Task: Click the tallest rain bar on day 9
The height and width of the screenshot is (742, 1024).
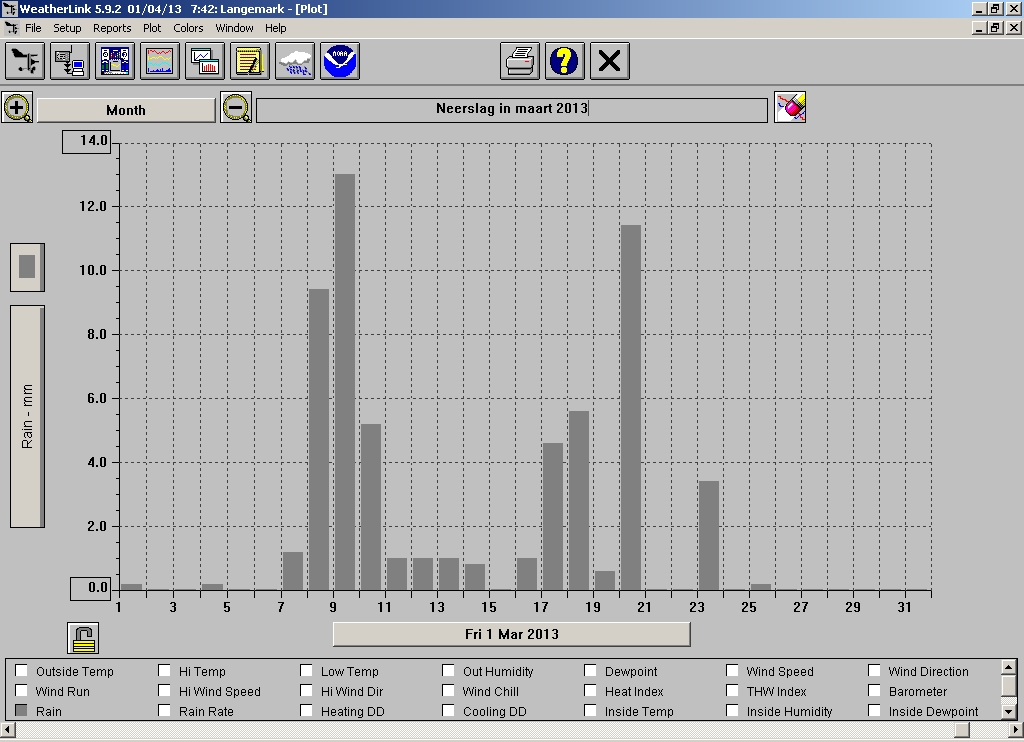Action: click(345, 382)
